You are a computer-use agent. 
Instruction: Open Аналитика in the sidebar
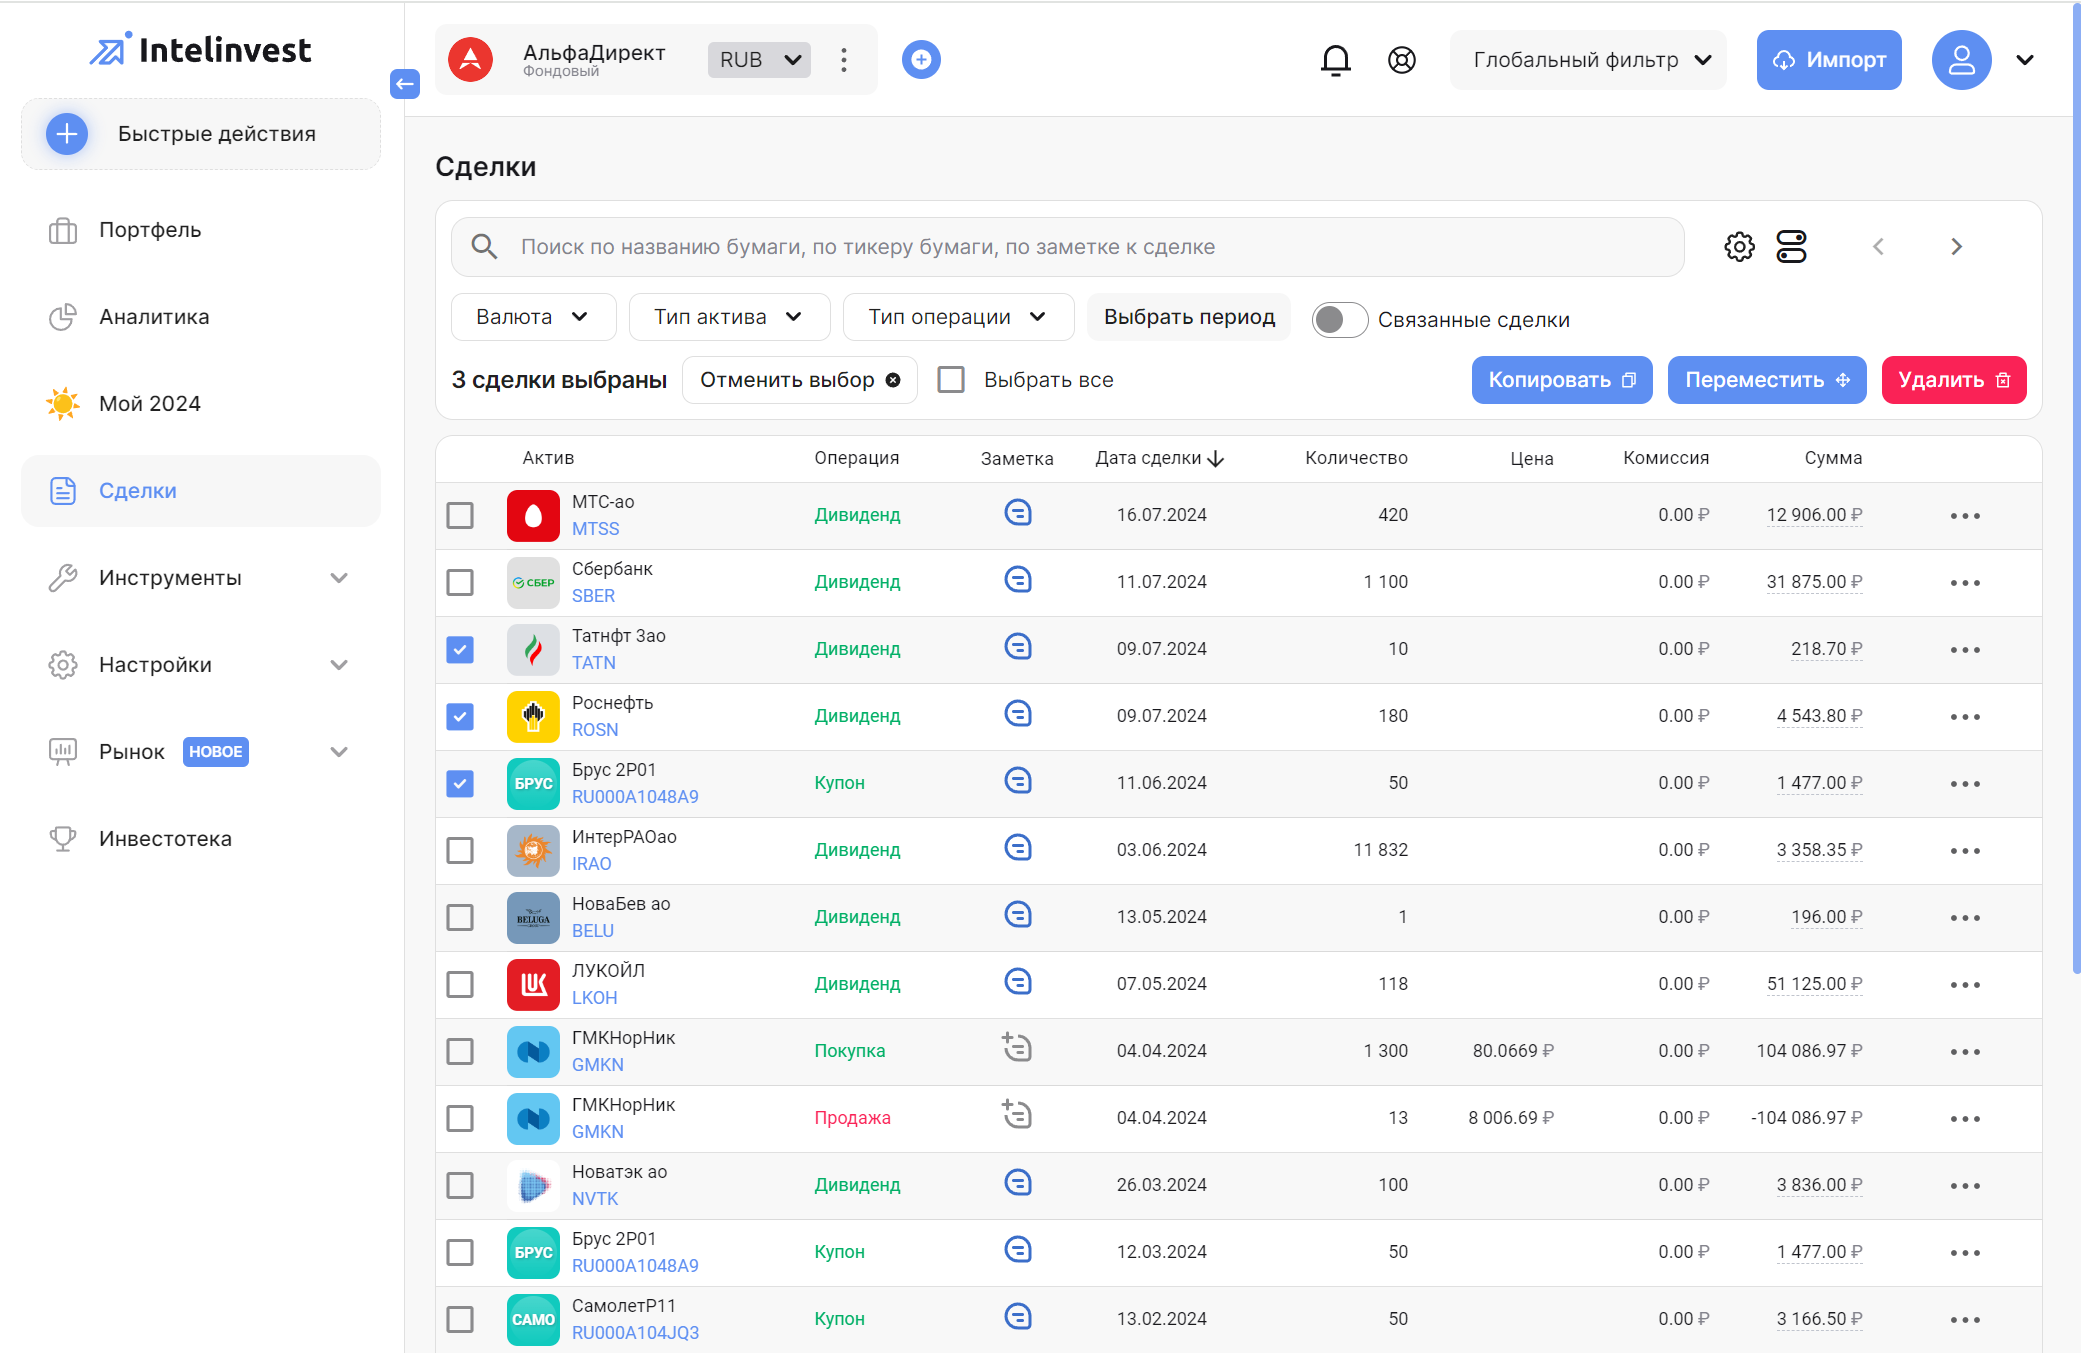pos(200,317)
